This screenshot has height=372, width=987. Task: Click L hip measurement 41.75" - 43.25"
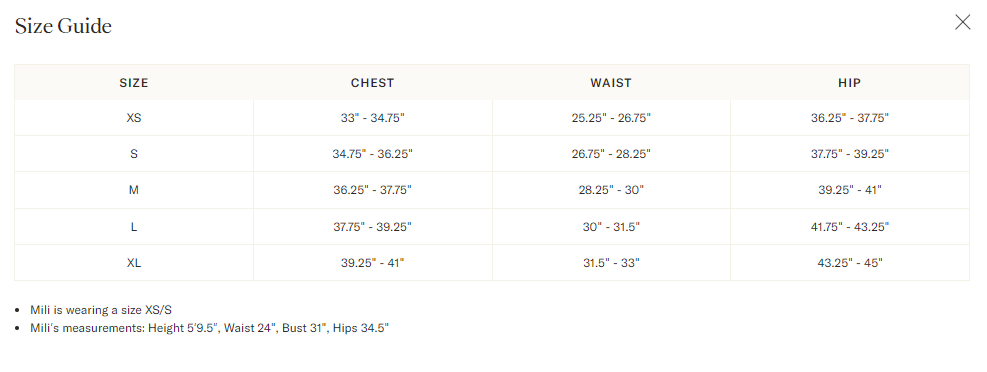850,227
